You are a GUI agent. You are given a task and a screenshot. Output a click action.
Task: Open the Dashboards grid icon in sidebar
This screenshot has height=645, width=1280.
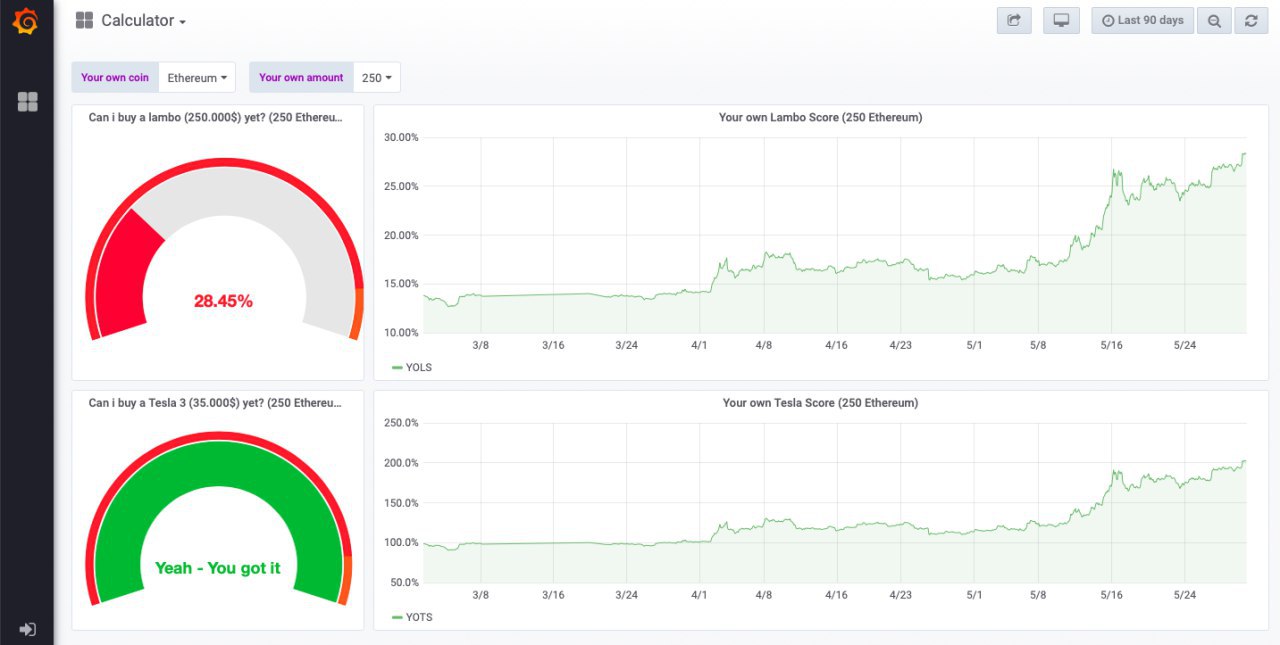[x=28, y=102]
